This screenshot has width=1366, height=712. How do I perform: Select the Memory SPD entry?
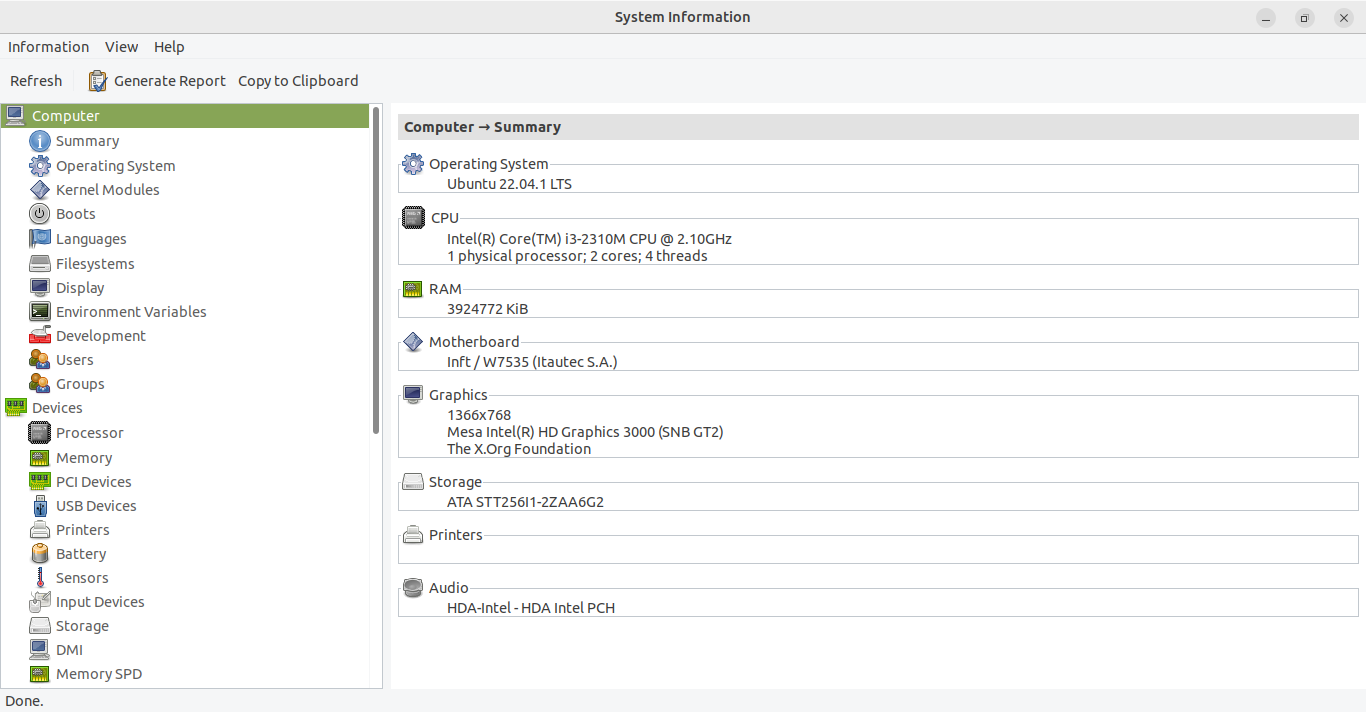(99, 674)
